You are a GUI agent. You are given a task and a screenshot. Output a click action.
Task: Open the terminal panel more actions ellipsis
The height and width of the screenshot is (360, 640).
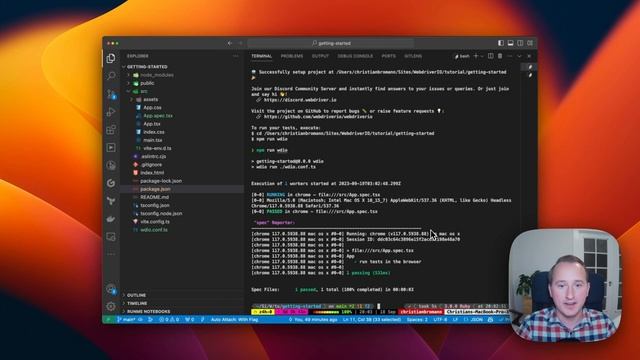coord(510,56)
